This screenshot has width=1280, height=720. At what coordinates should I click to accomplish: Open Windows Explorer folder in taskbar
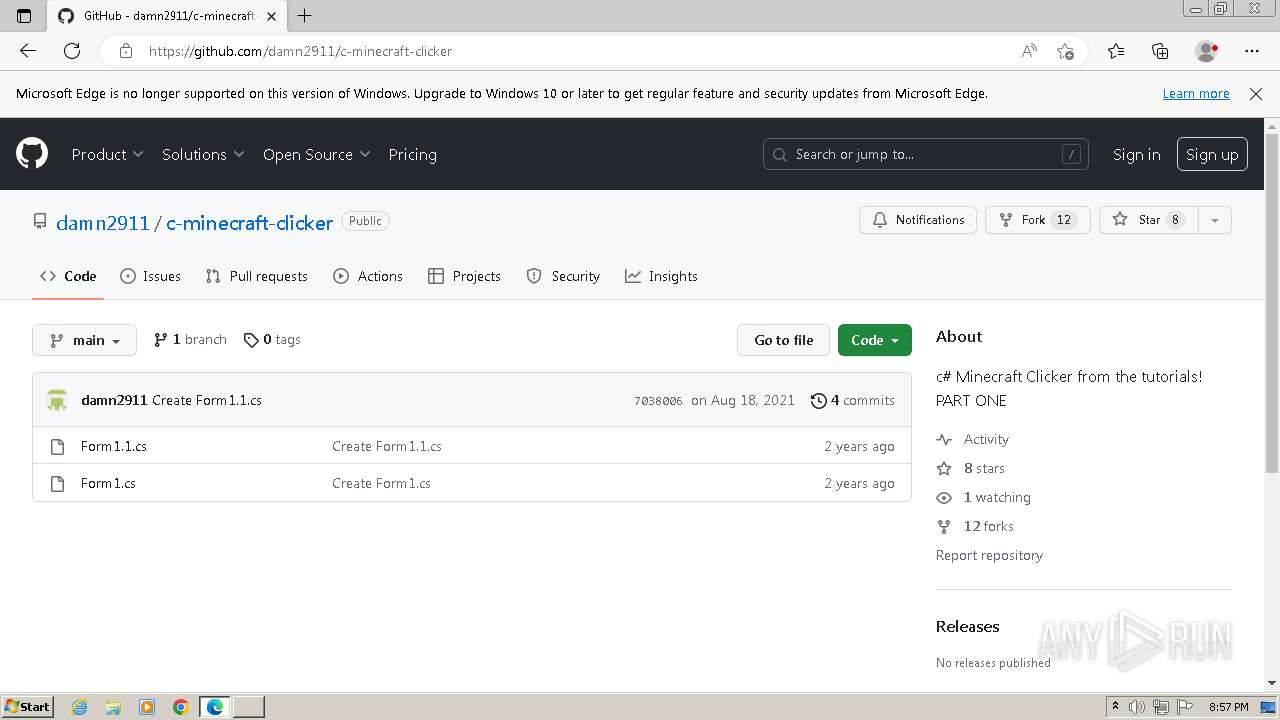113,707
